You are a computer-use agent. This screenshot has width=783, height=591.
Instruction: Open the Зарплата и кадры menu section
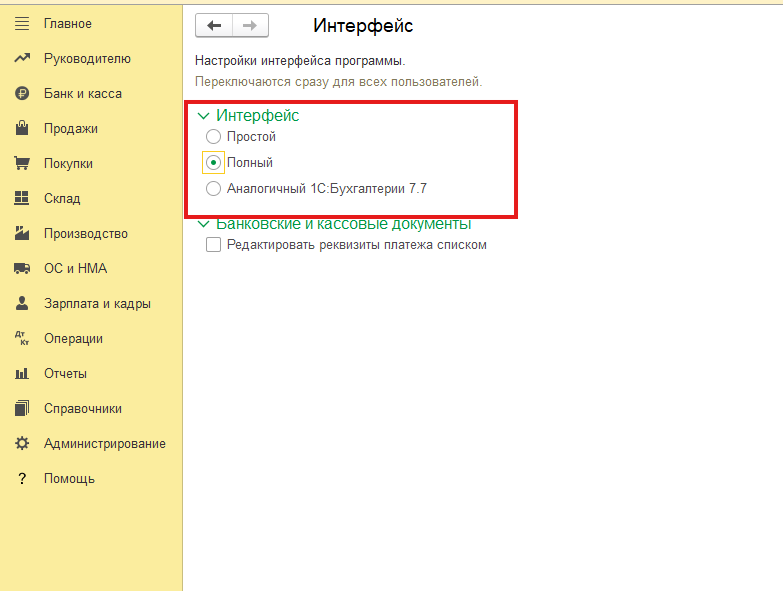pos(97,303)
